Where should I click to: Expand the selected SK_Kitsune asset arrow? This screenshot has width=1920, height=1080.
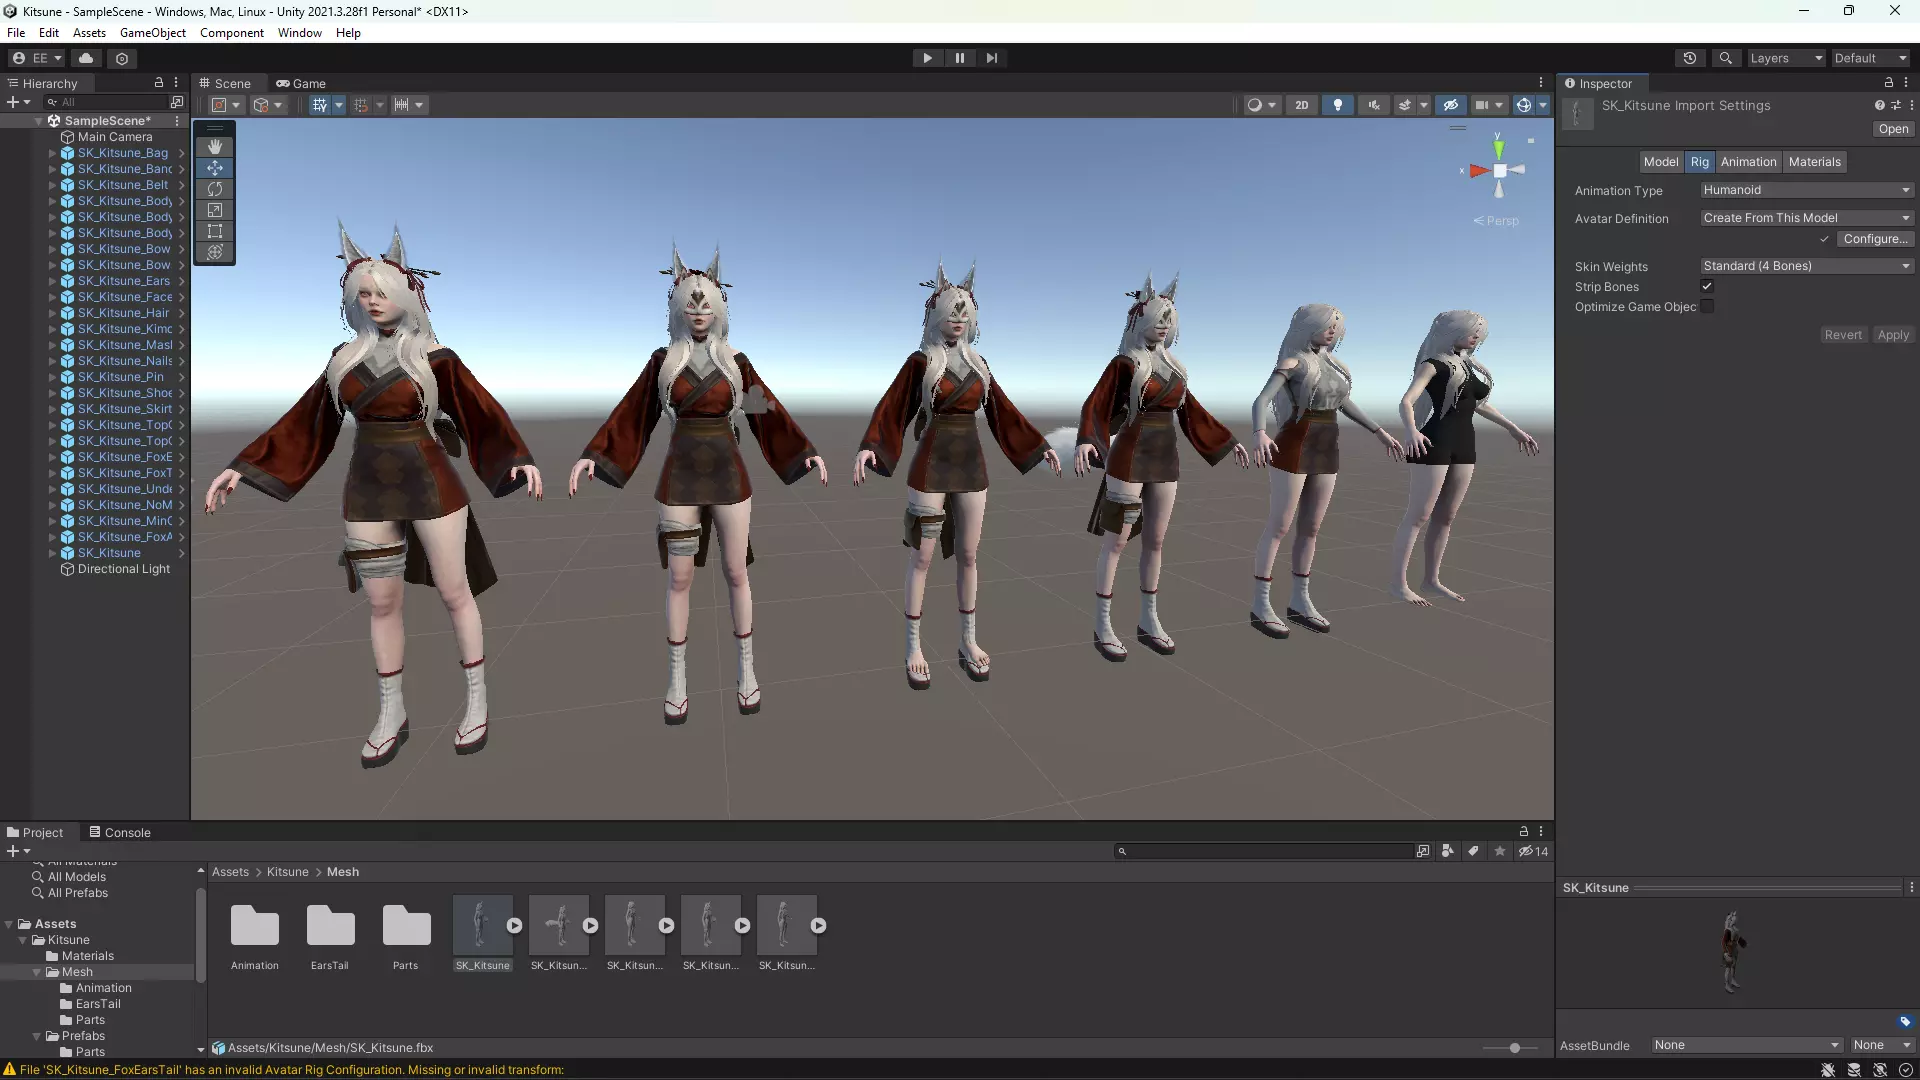click(x=514, y=926)
